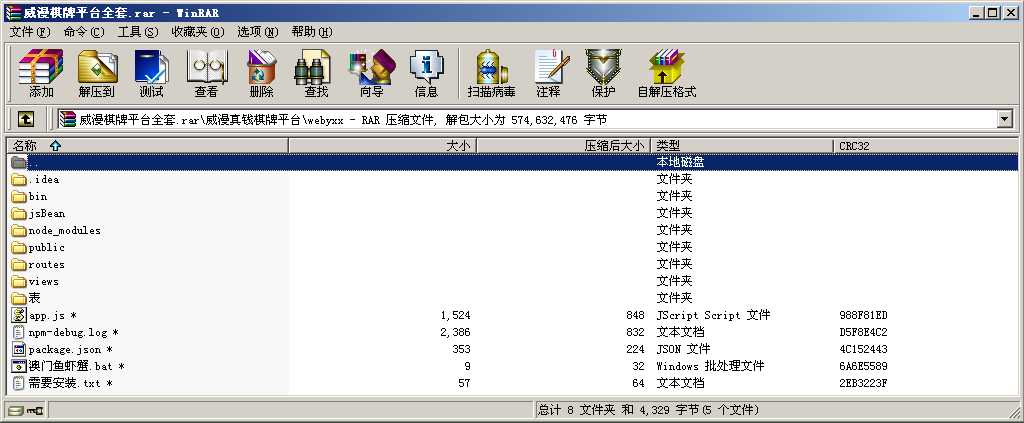Select the node_modules folder icon
The image size is (1024, 423).
coord(19,230)
